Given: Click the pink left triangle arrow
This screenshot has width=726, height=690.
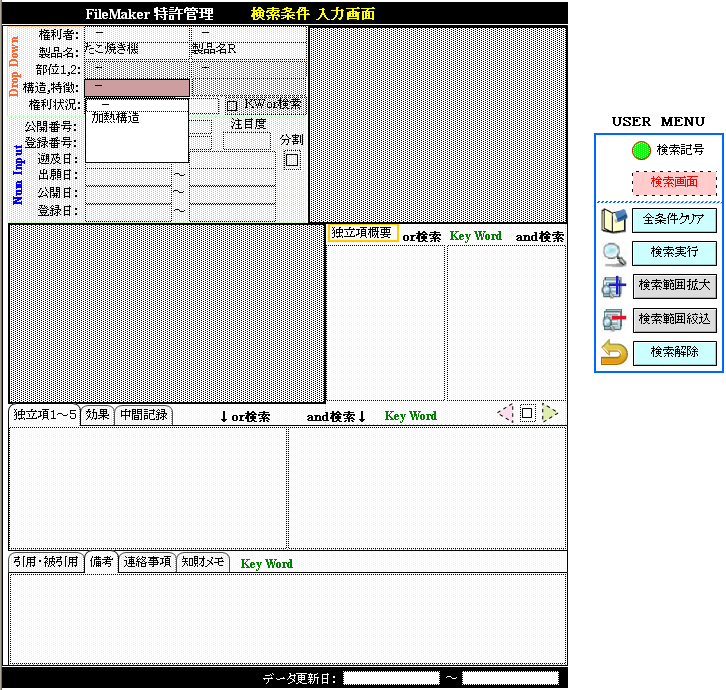Looking at the screenshot, I should (x=506, y=413).
